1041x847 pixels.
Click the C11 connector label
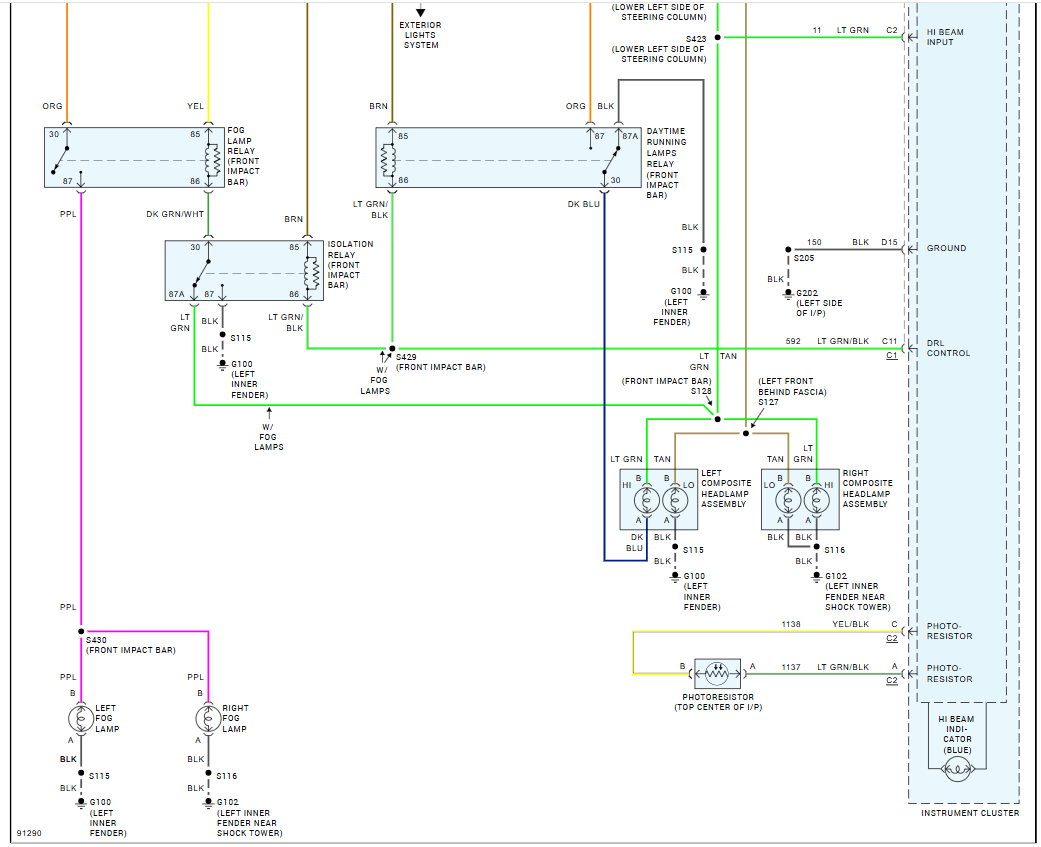pyautogui.click(x=890, y=341)
